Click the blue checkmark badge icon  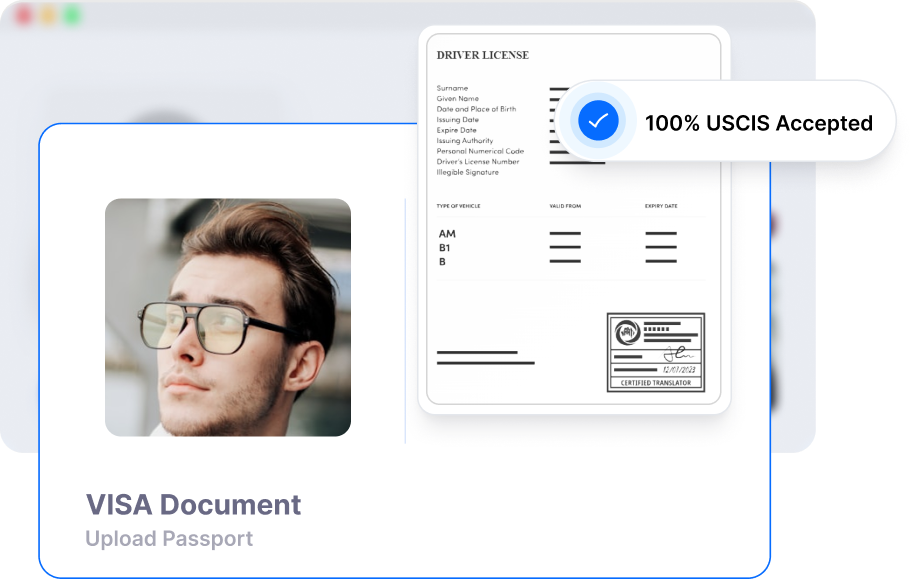point(598,122)
